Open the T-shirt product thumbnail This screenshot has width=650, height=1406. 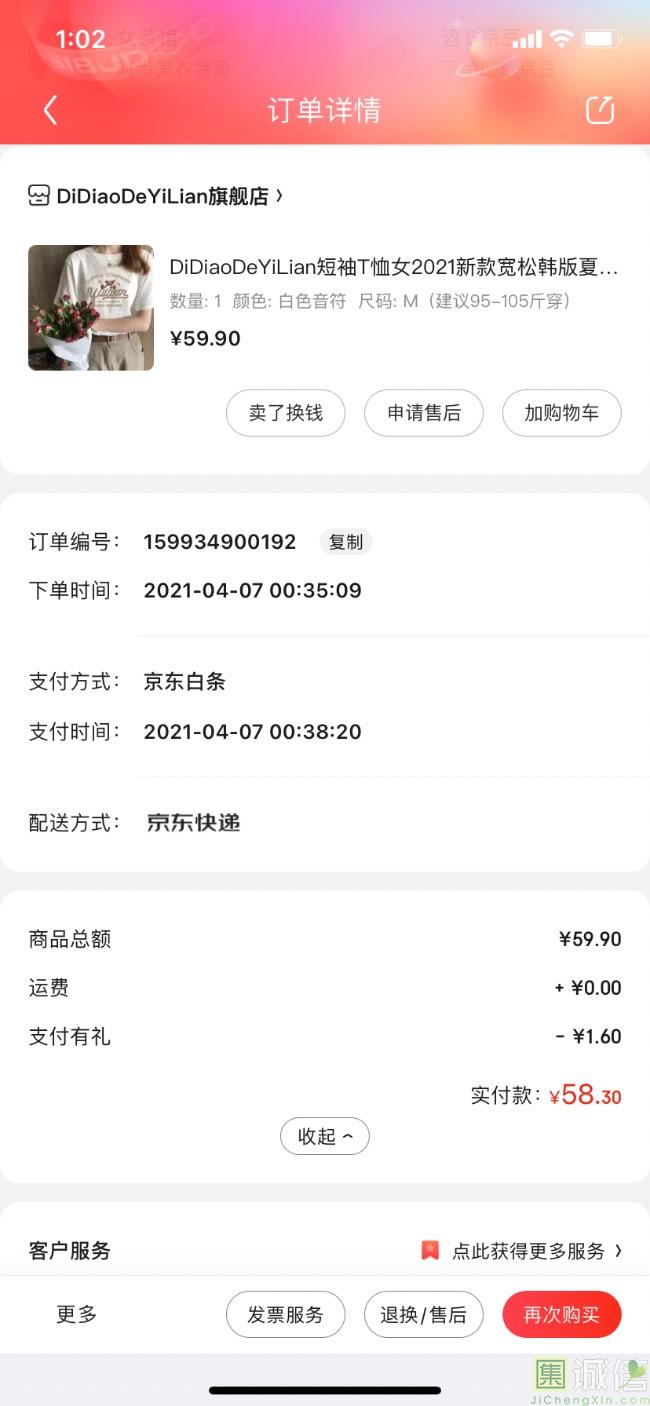click(x=91, y=308)
